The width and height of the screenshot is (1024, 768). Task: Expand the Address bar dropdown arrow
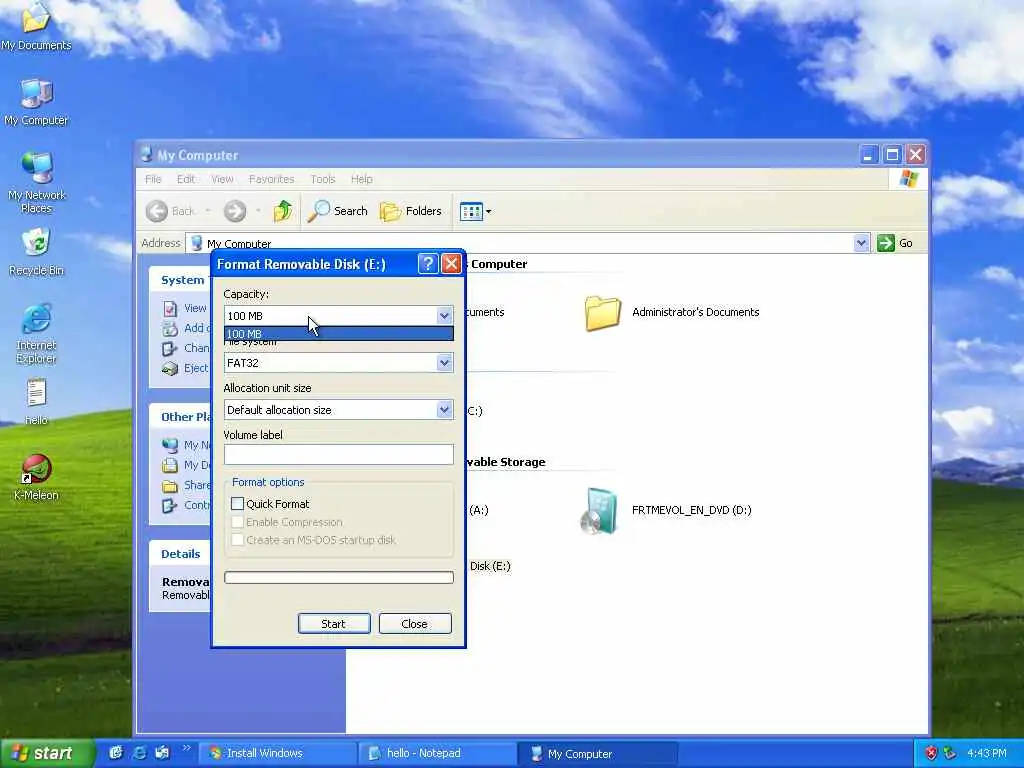pos(861,243)
